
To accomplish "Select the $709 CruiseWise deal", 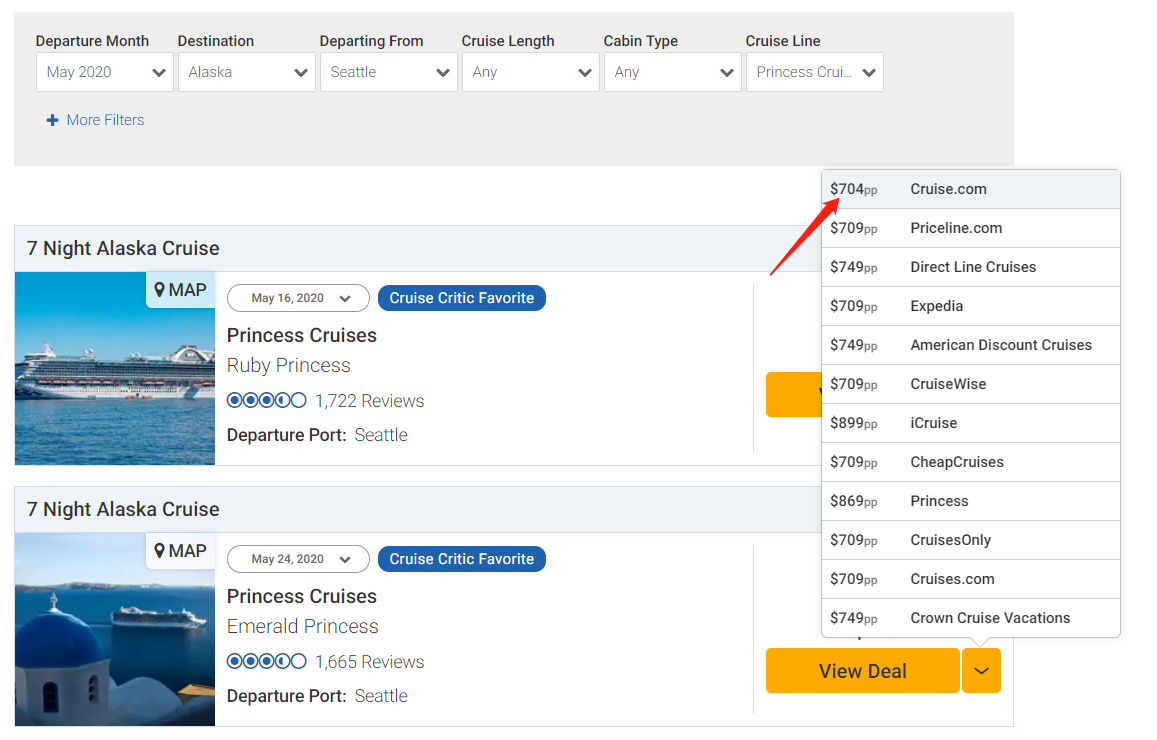I will 971,384.
